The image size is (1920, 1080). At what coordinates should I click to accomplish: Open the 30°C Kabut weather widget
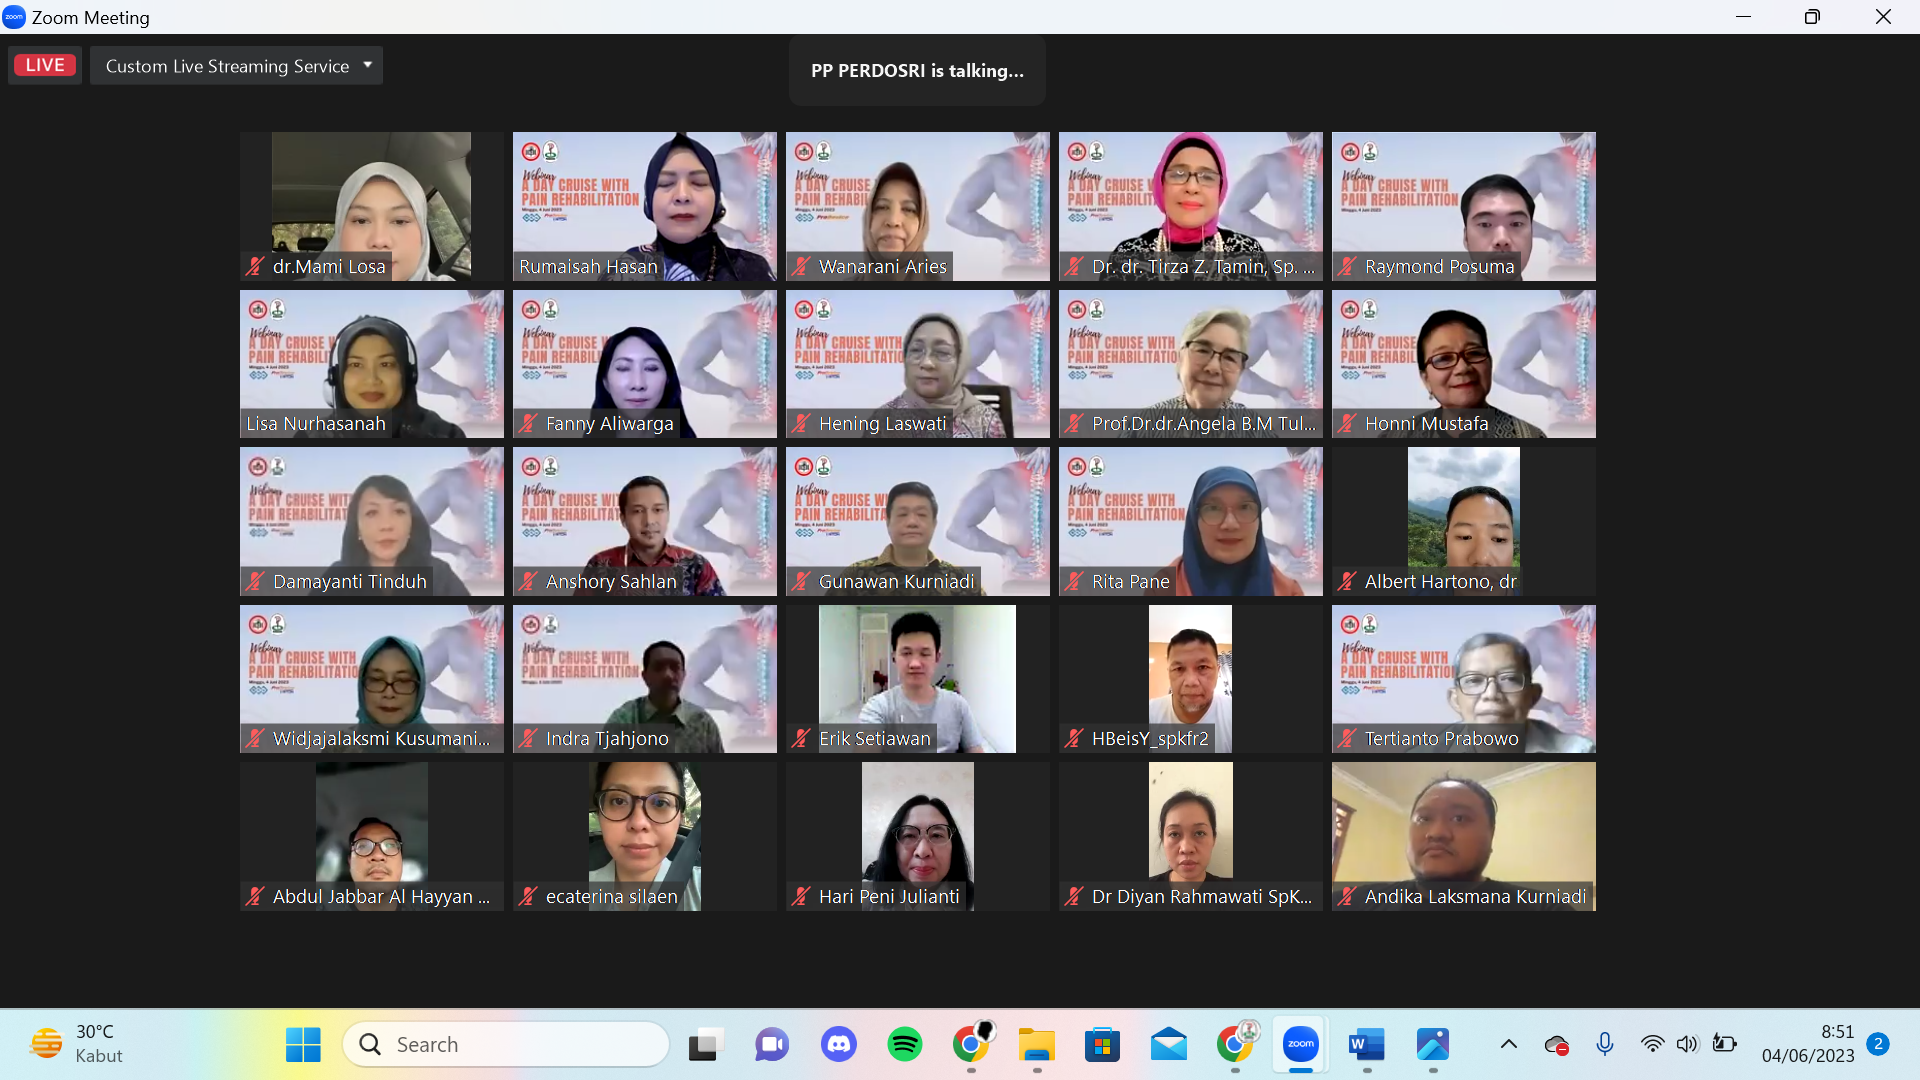tap(78, 1044)
